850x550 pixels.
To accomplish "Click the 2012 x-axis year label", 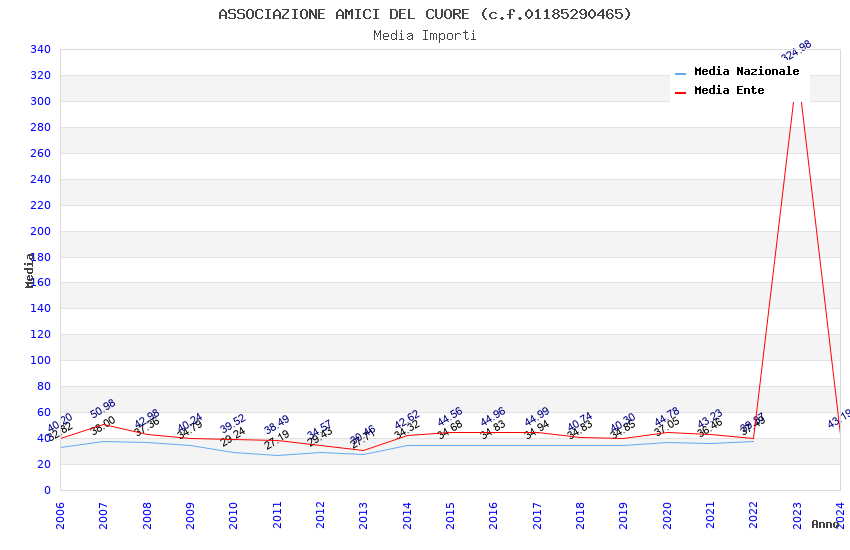I will (320, 515).
